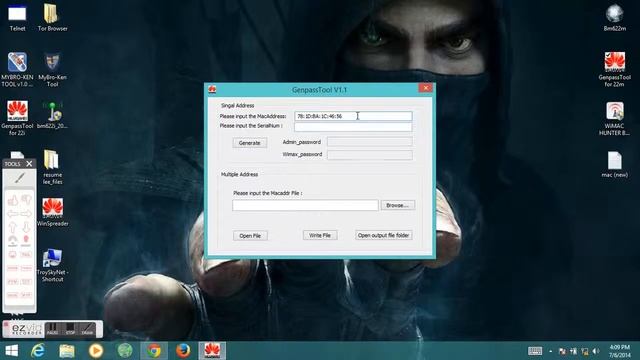The image size is (640, 360).
Task: Pause the ezvid recording
Action: tap(53, 329)
